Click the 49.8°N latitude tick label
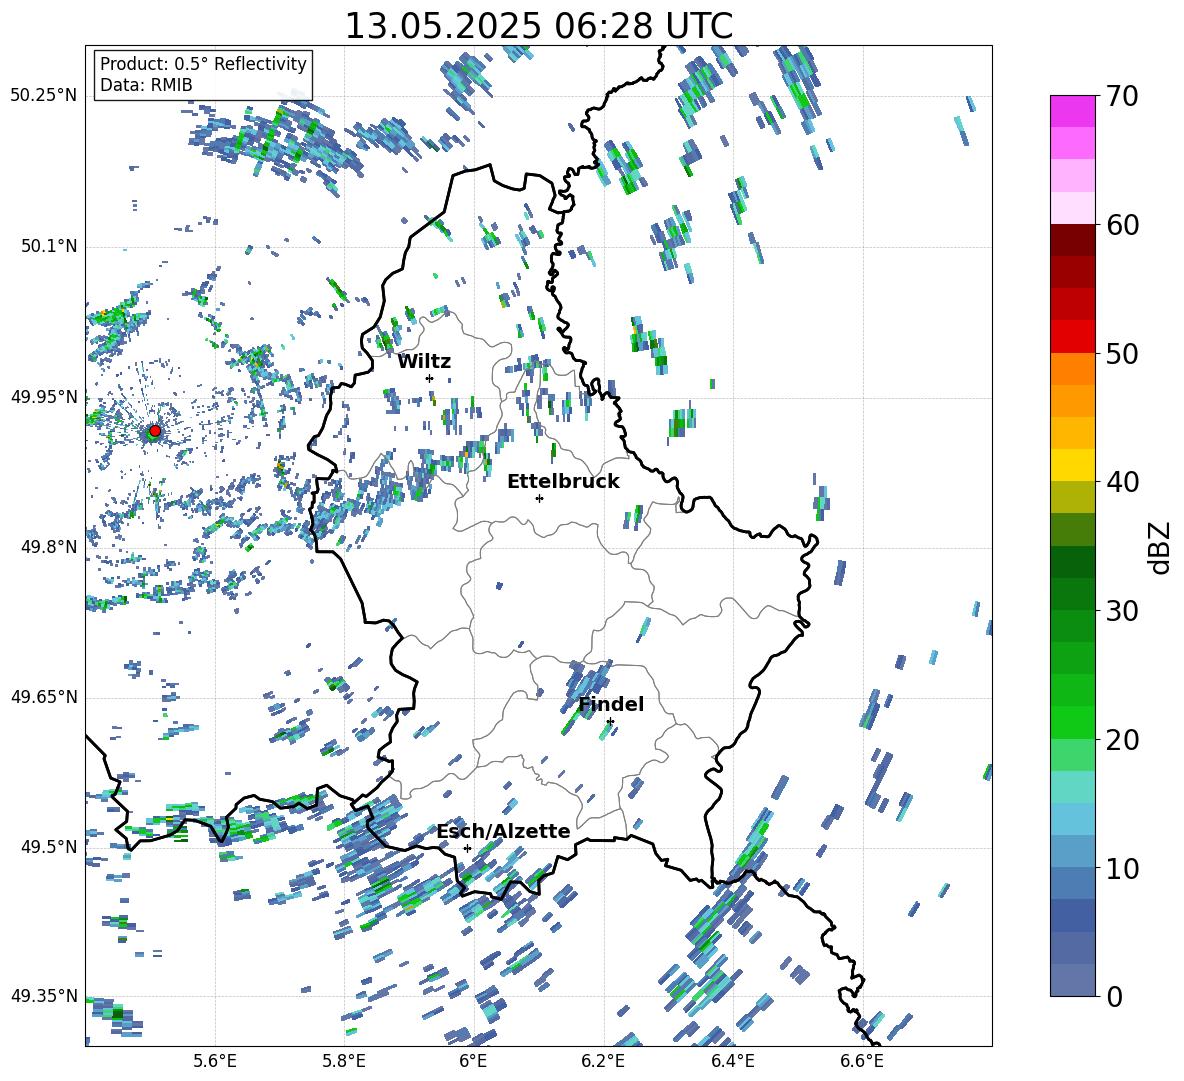1184x1081 pixels. (x=49, y=547)
